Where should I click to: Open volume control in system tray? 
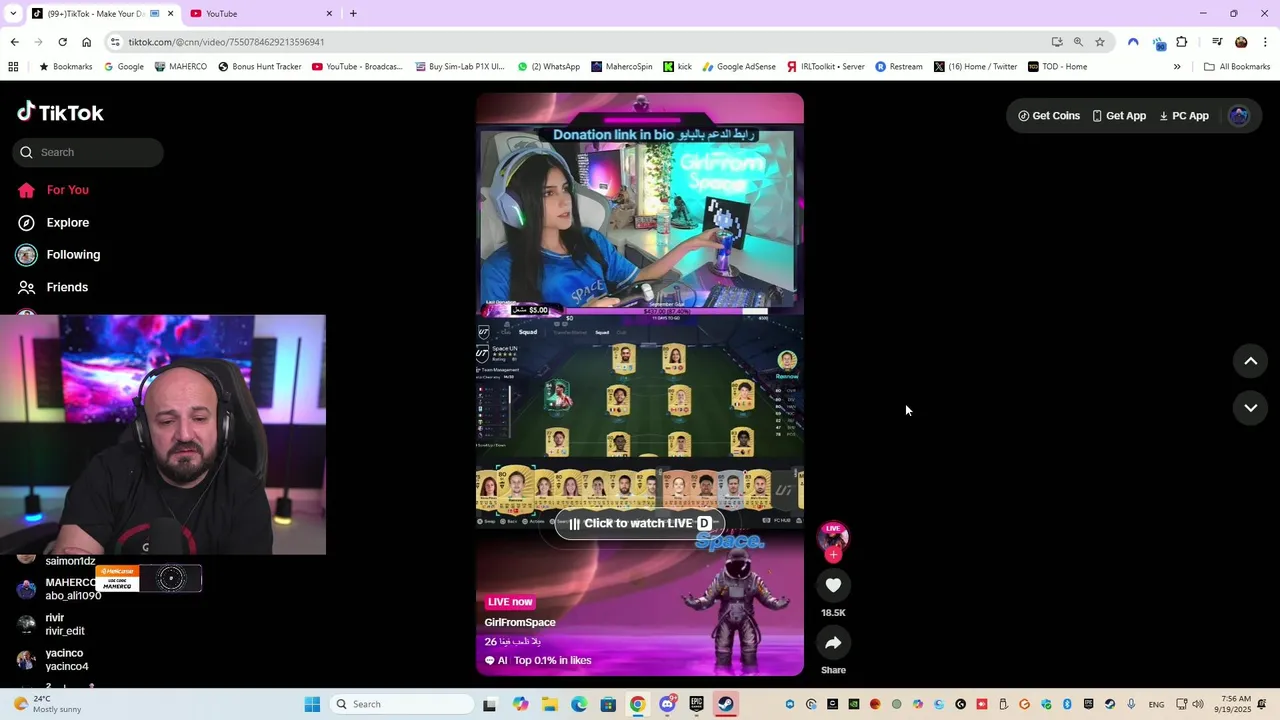click(1198, 704)
